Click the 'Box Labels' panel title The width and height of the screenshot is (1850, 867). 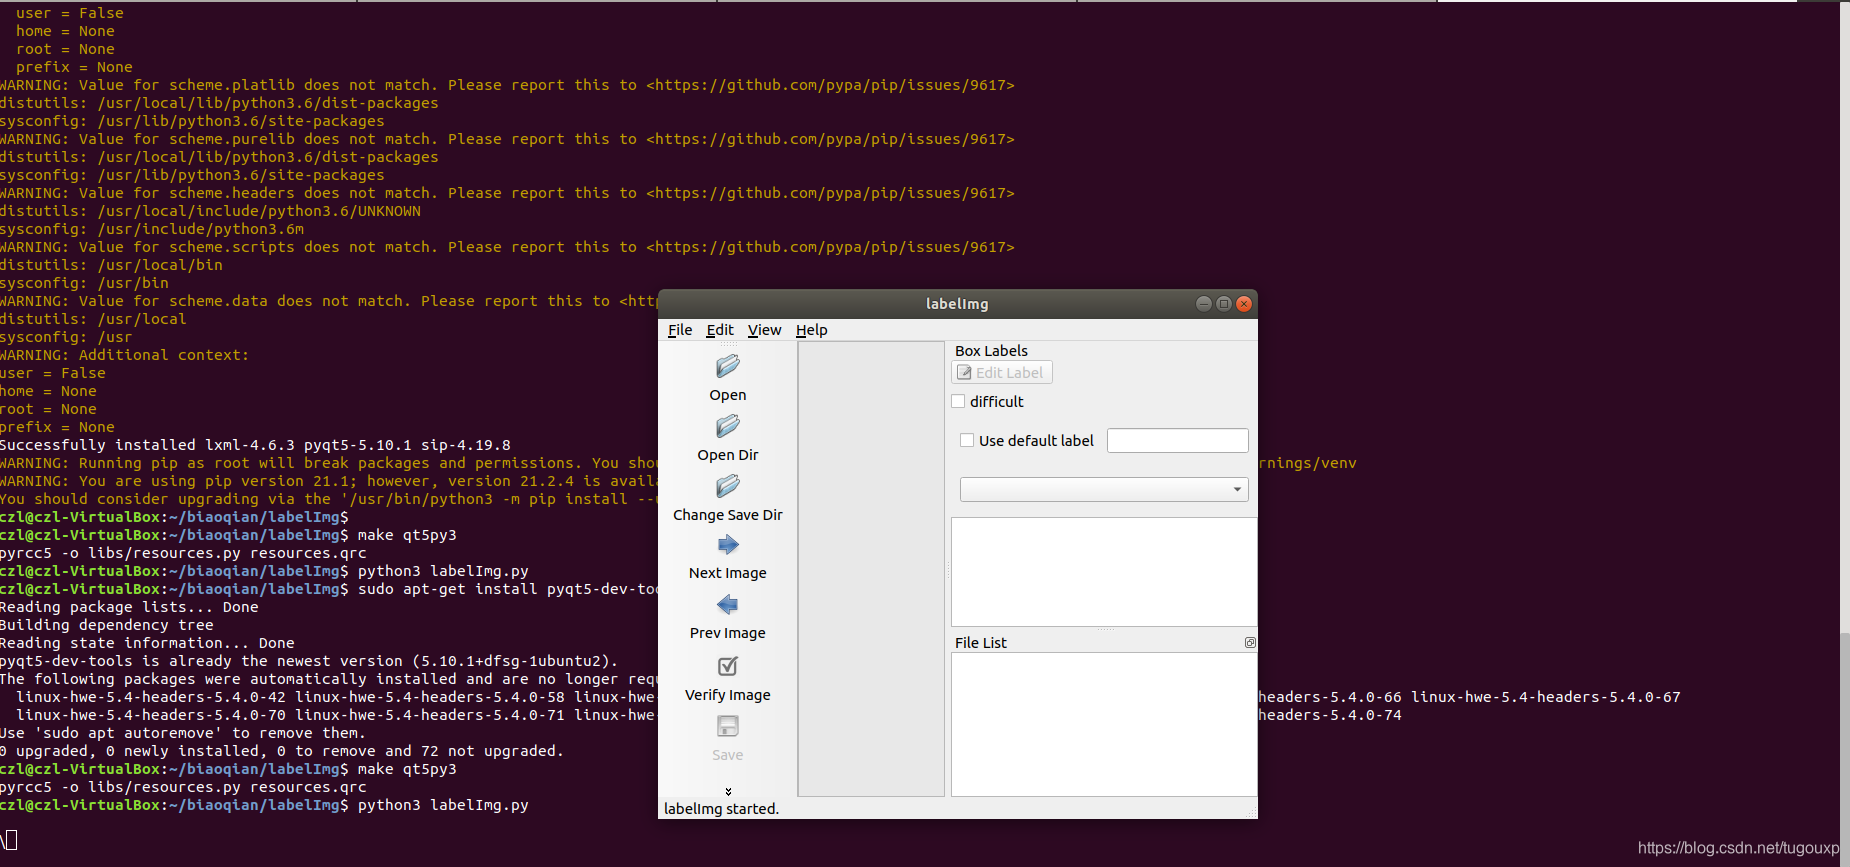[991, 351]
